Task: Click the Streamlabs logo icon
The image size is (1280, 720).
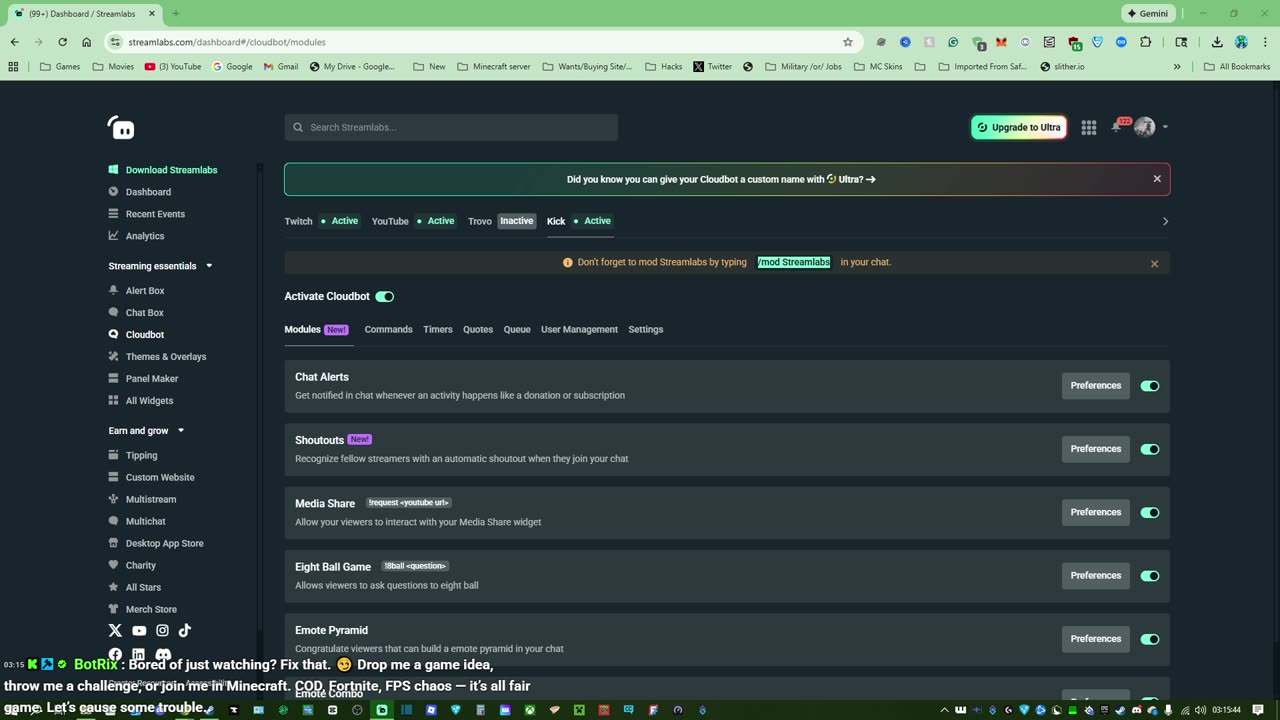Action: 121,127
